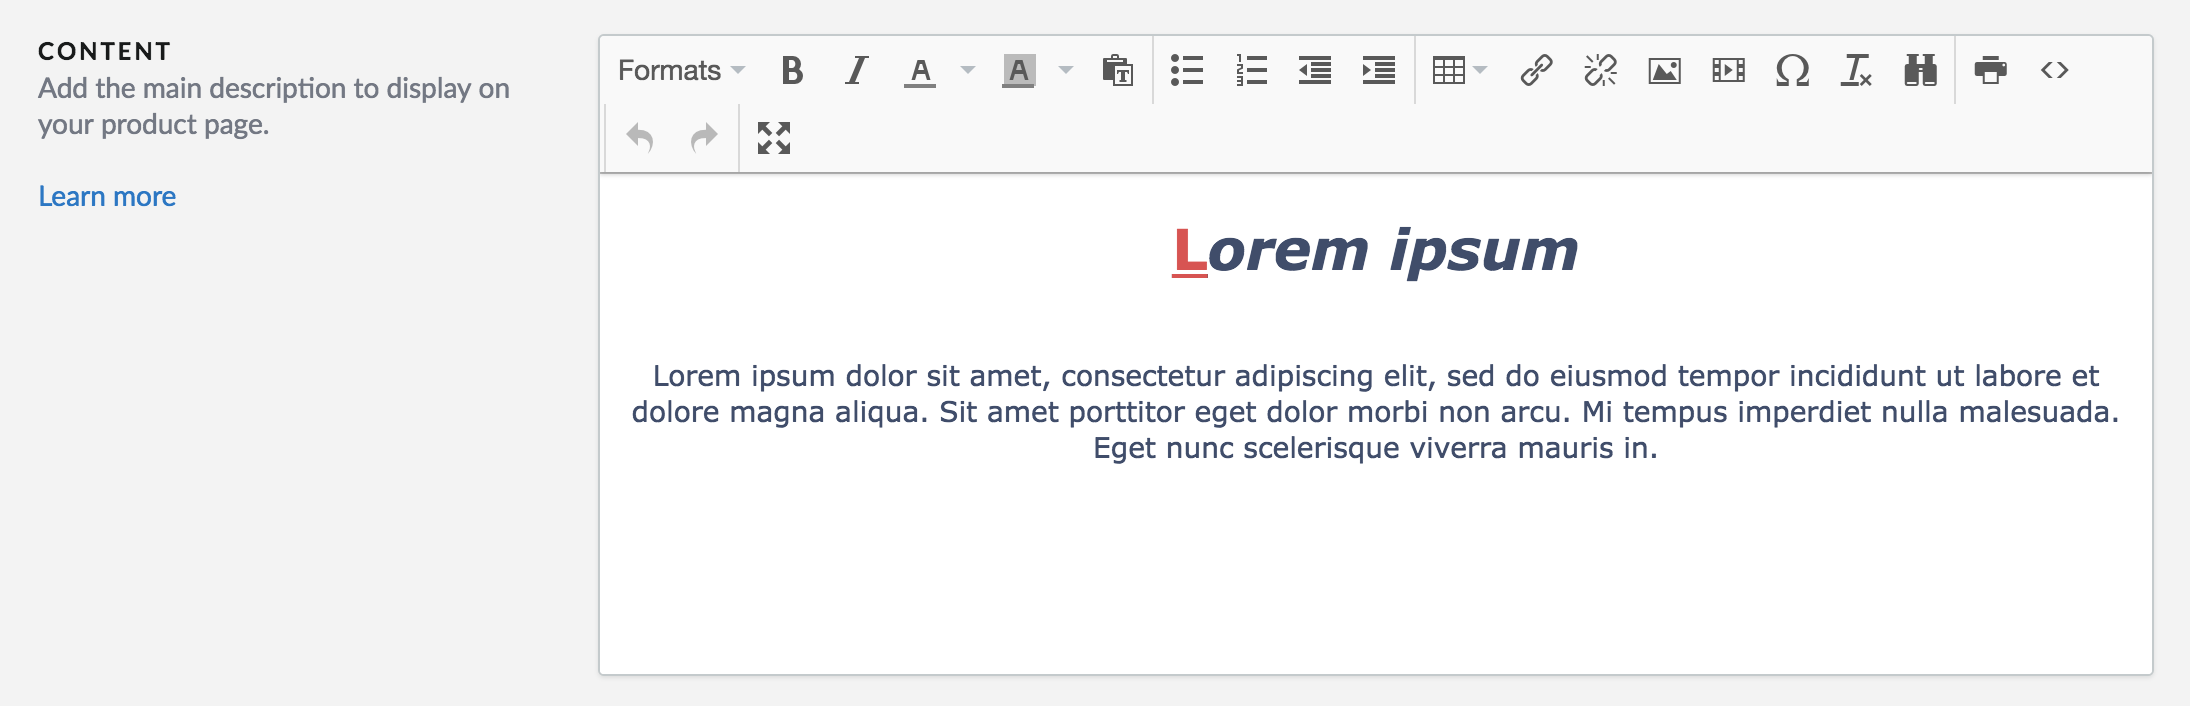Undo the last change
Image resolution: width=2190 pixels, height=706 pixels.
tap(640, 138)
